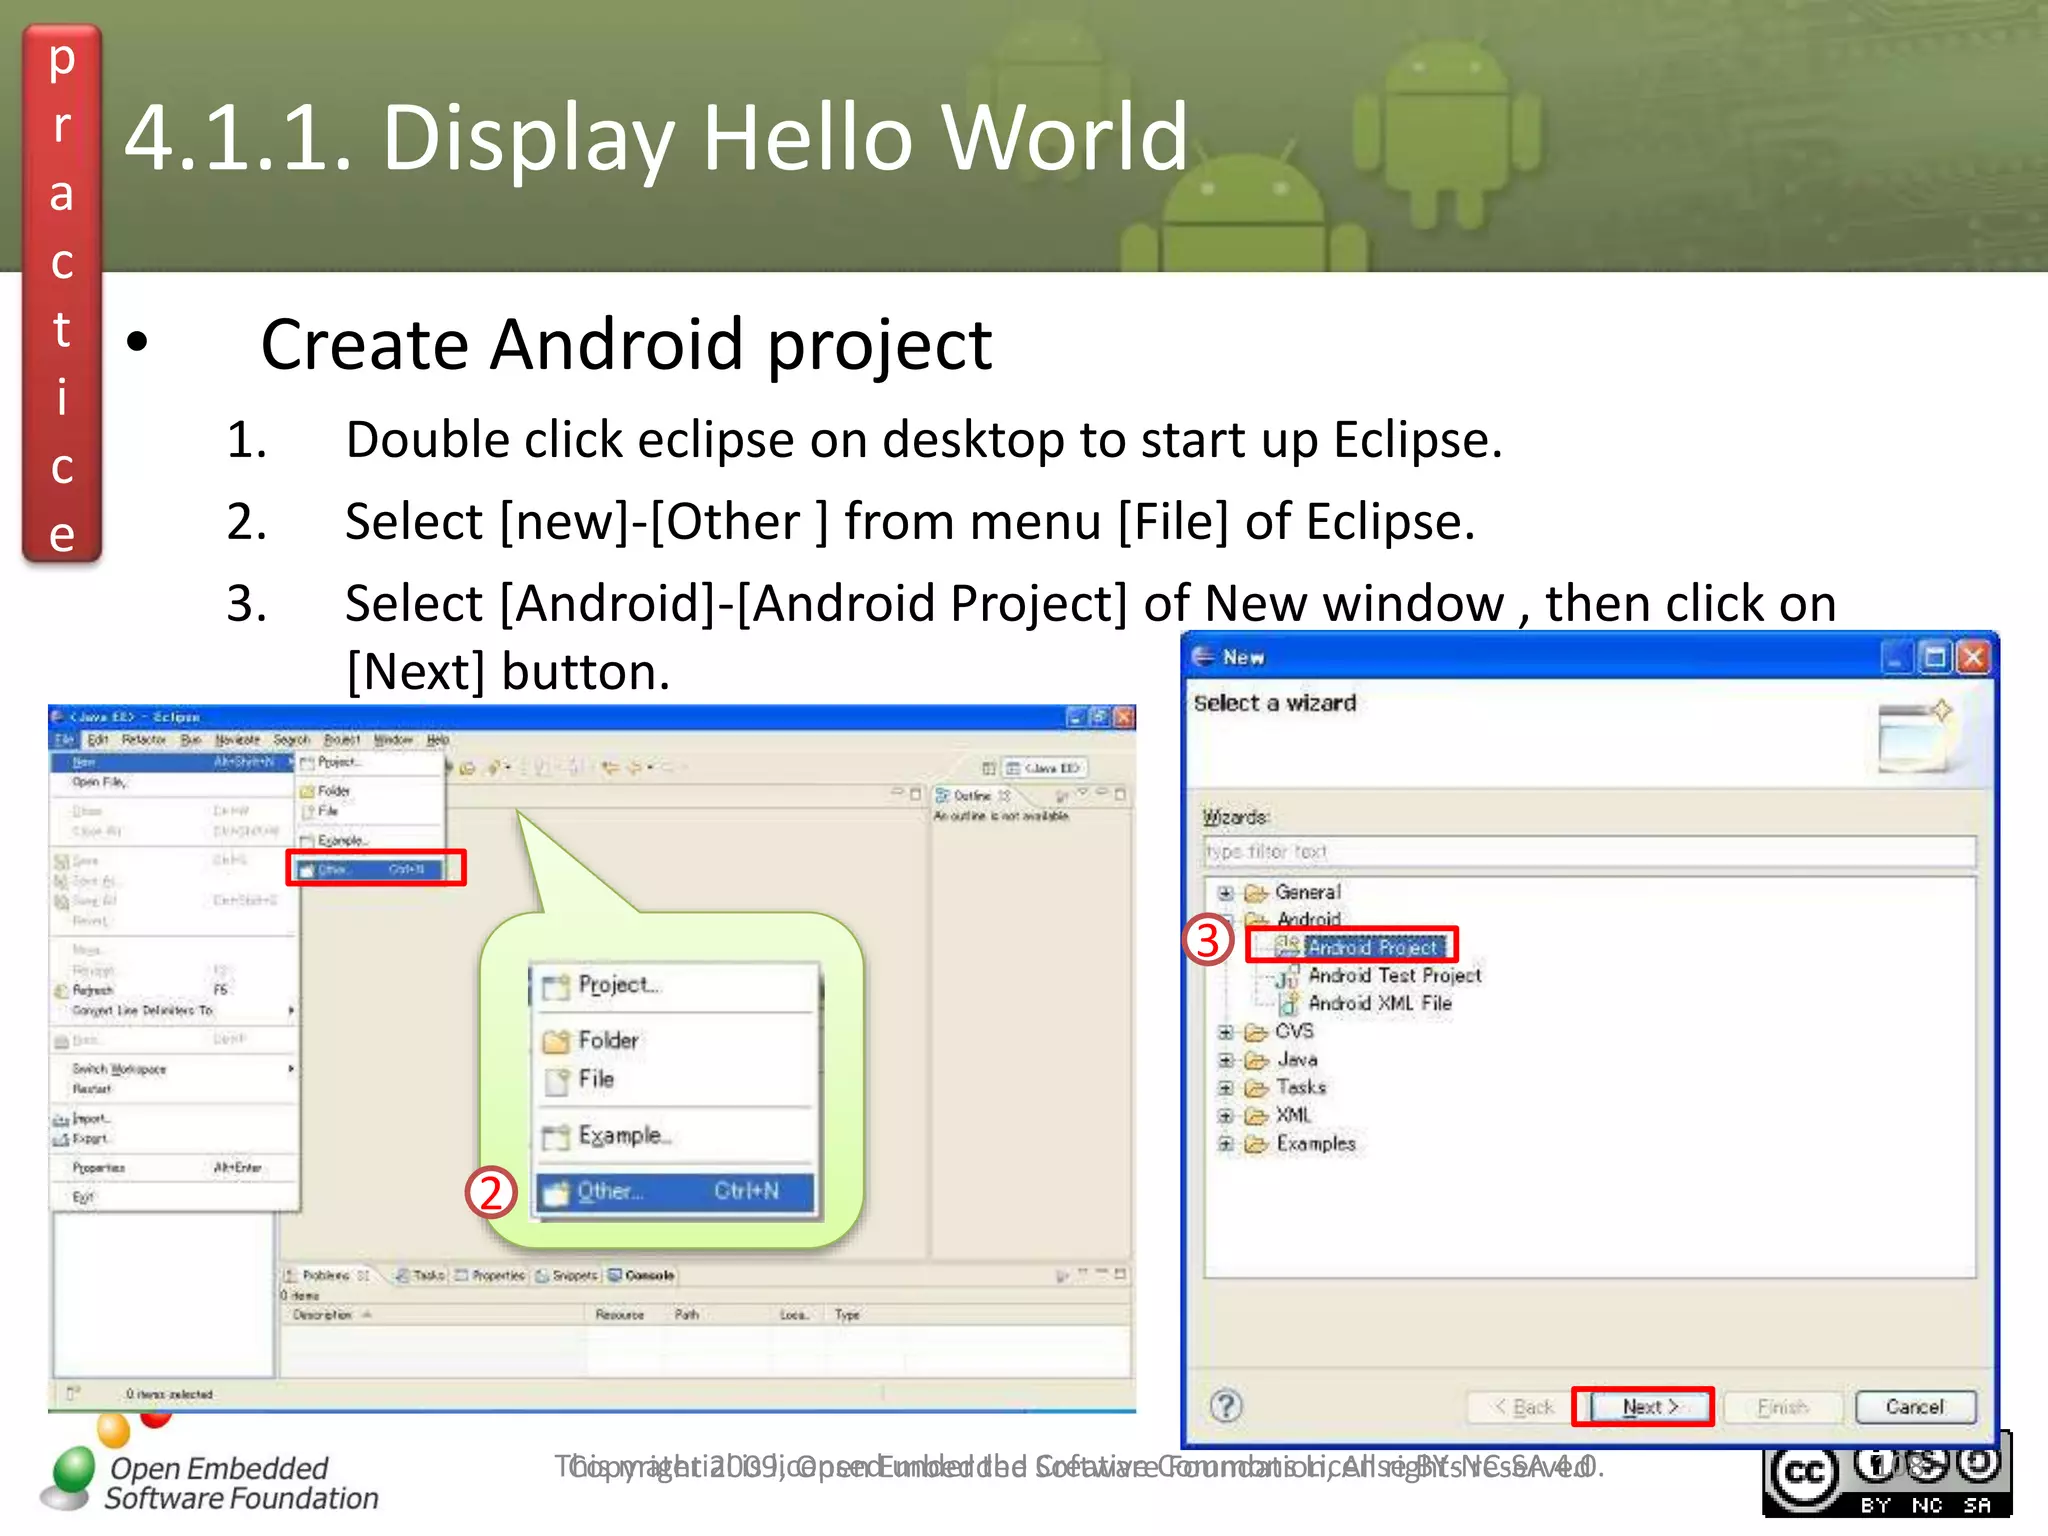Select Other... Ctrl+N in the enlarged callout menu
This screenshot has width=2048, height=1536.
point(676,1192)
